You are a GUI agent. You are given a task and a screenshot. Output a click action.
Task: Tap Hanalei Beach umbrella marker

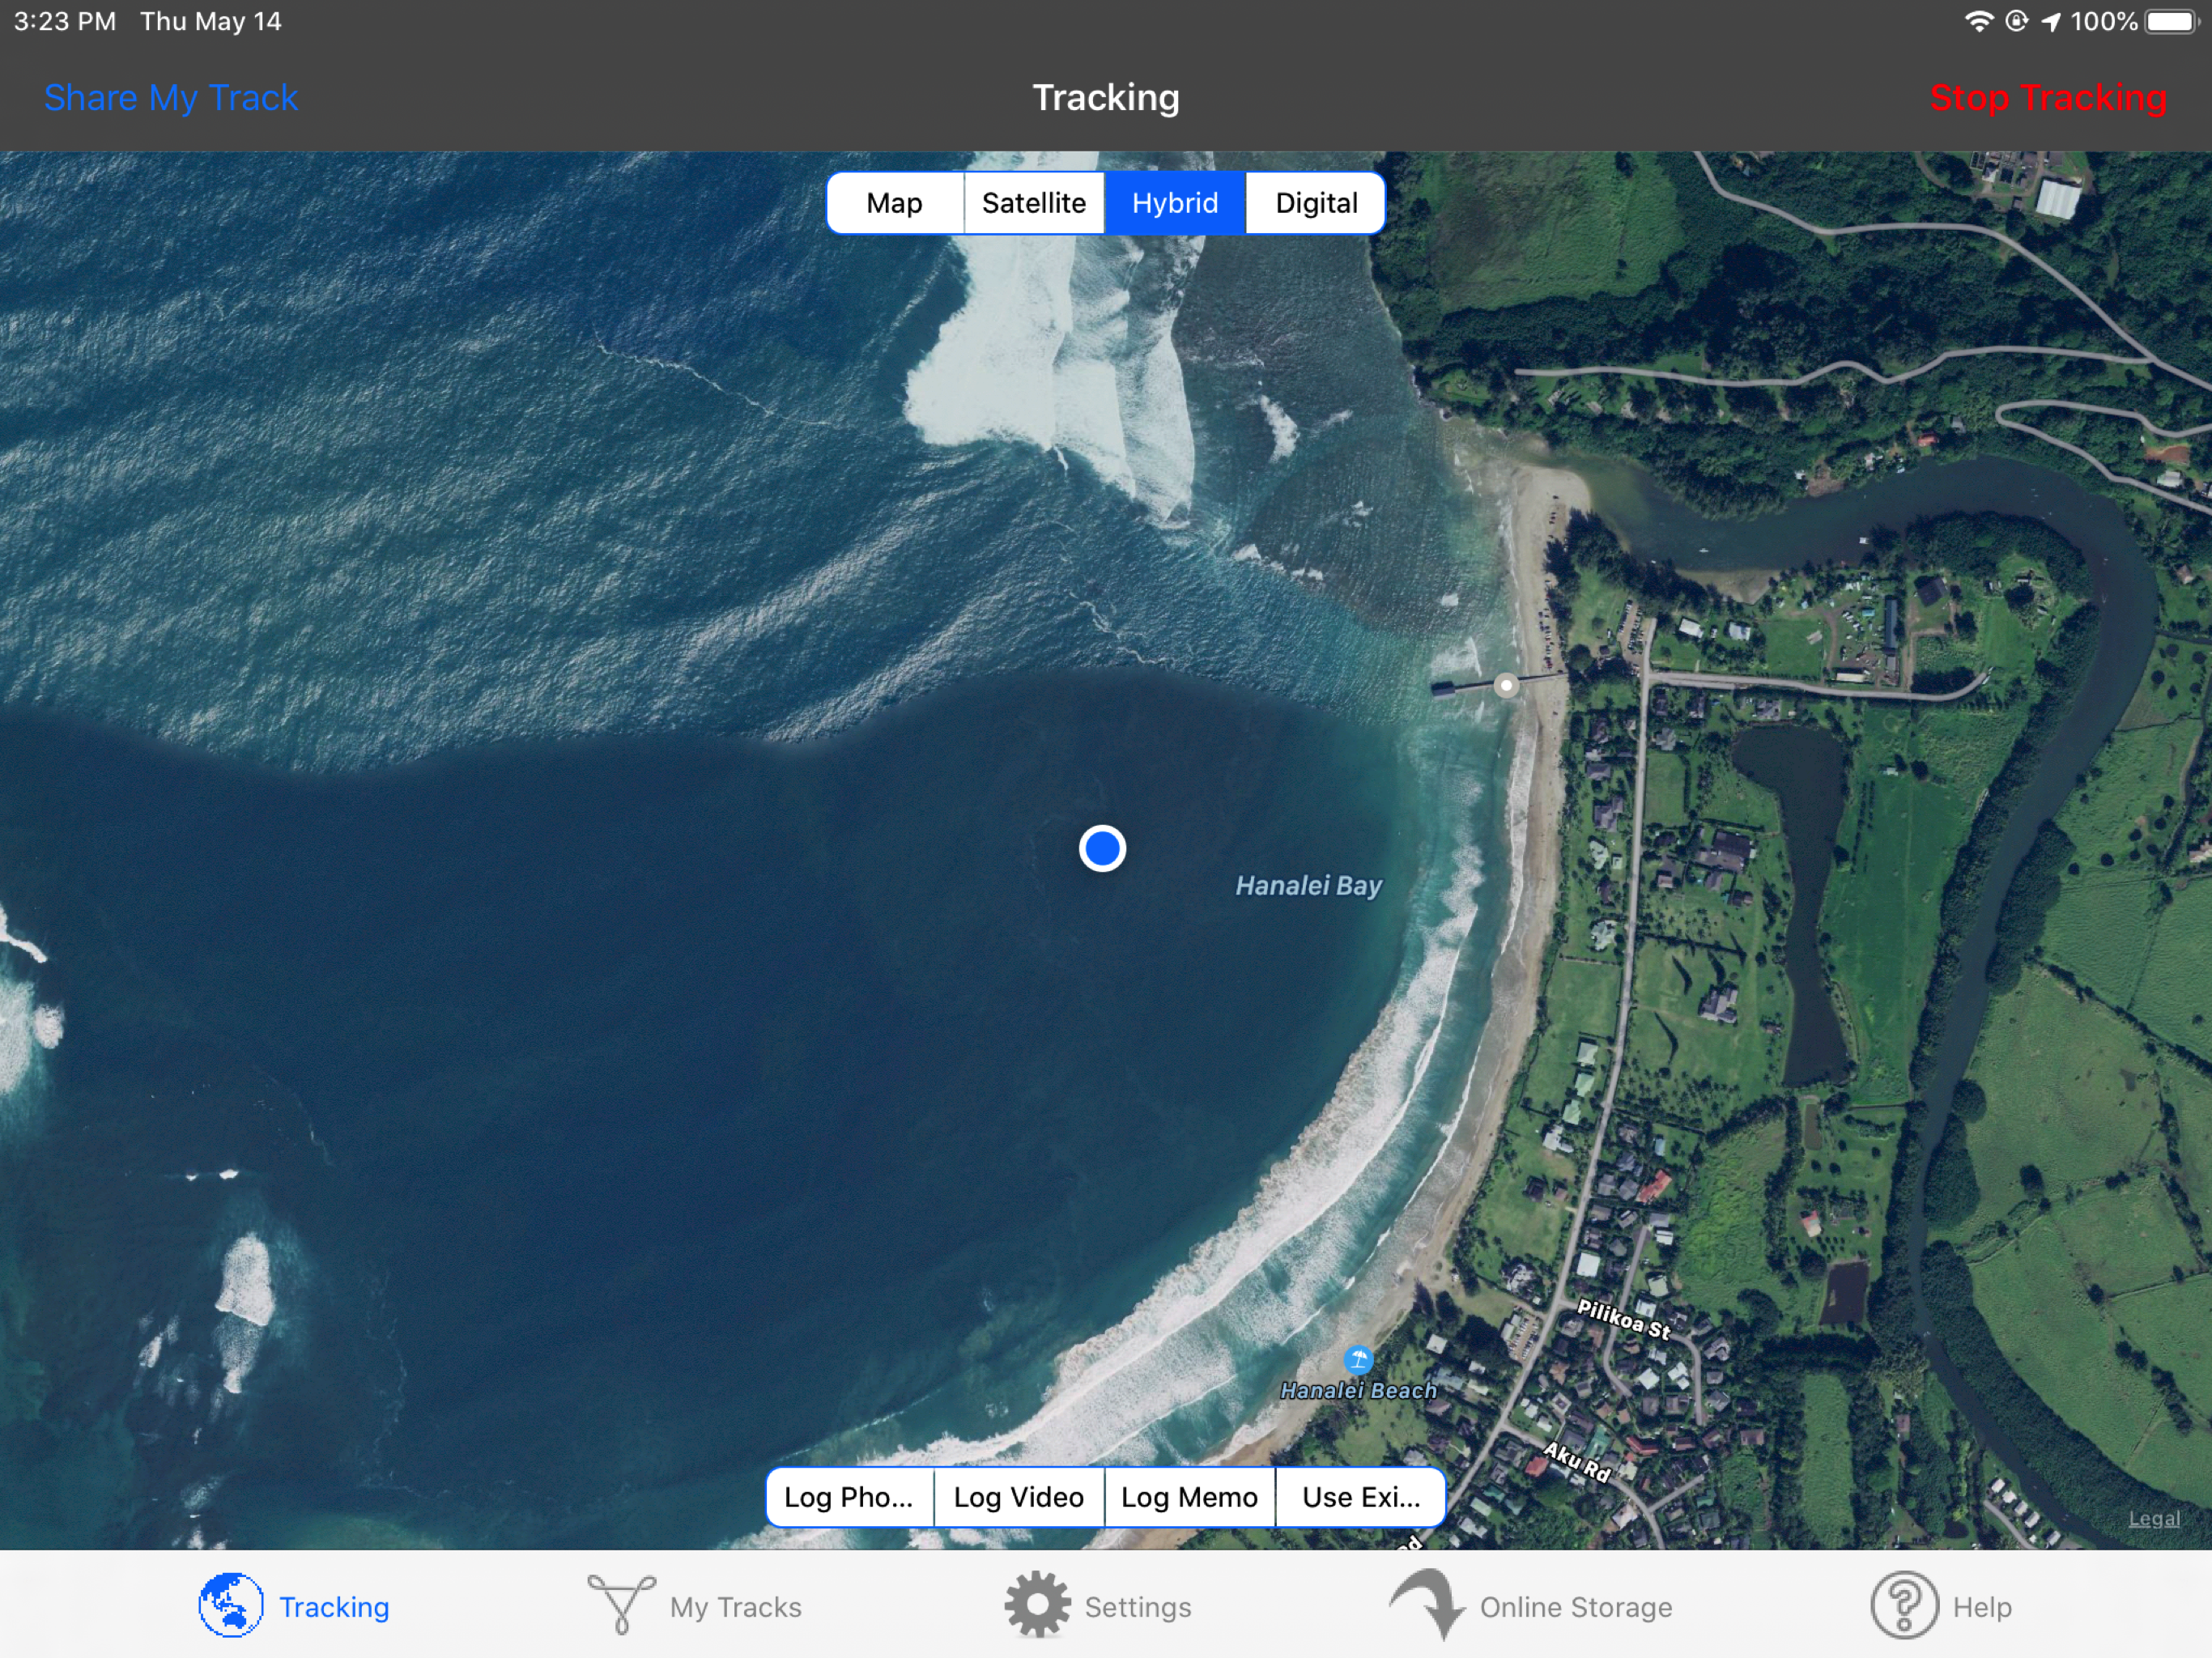1357,1360
